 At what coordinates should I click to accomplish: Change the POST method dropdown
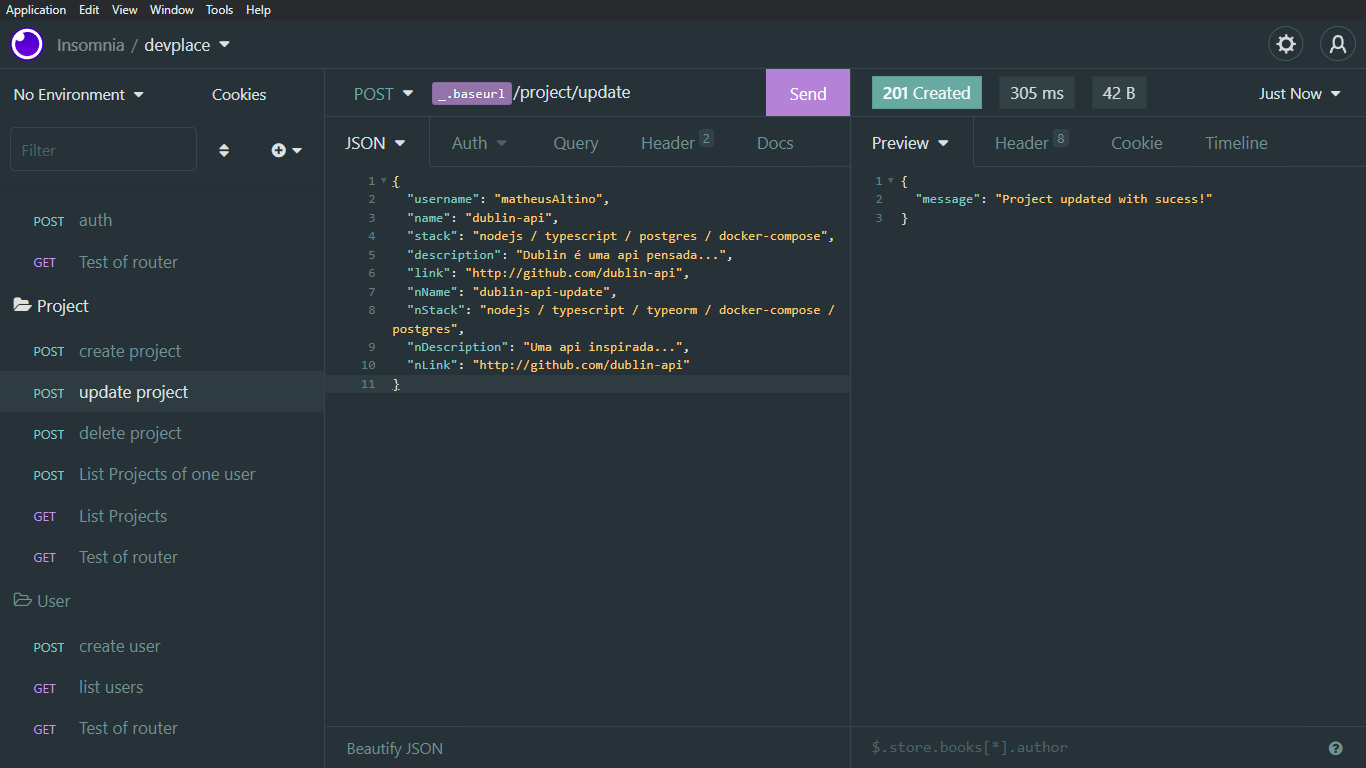click(x=383, y=94)
